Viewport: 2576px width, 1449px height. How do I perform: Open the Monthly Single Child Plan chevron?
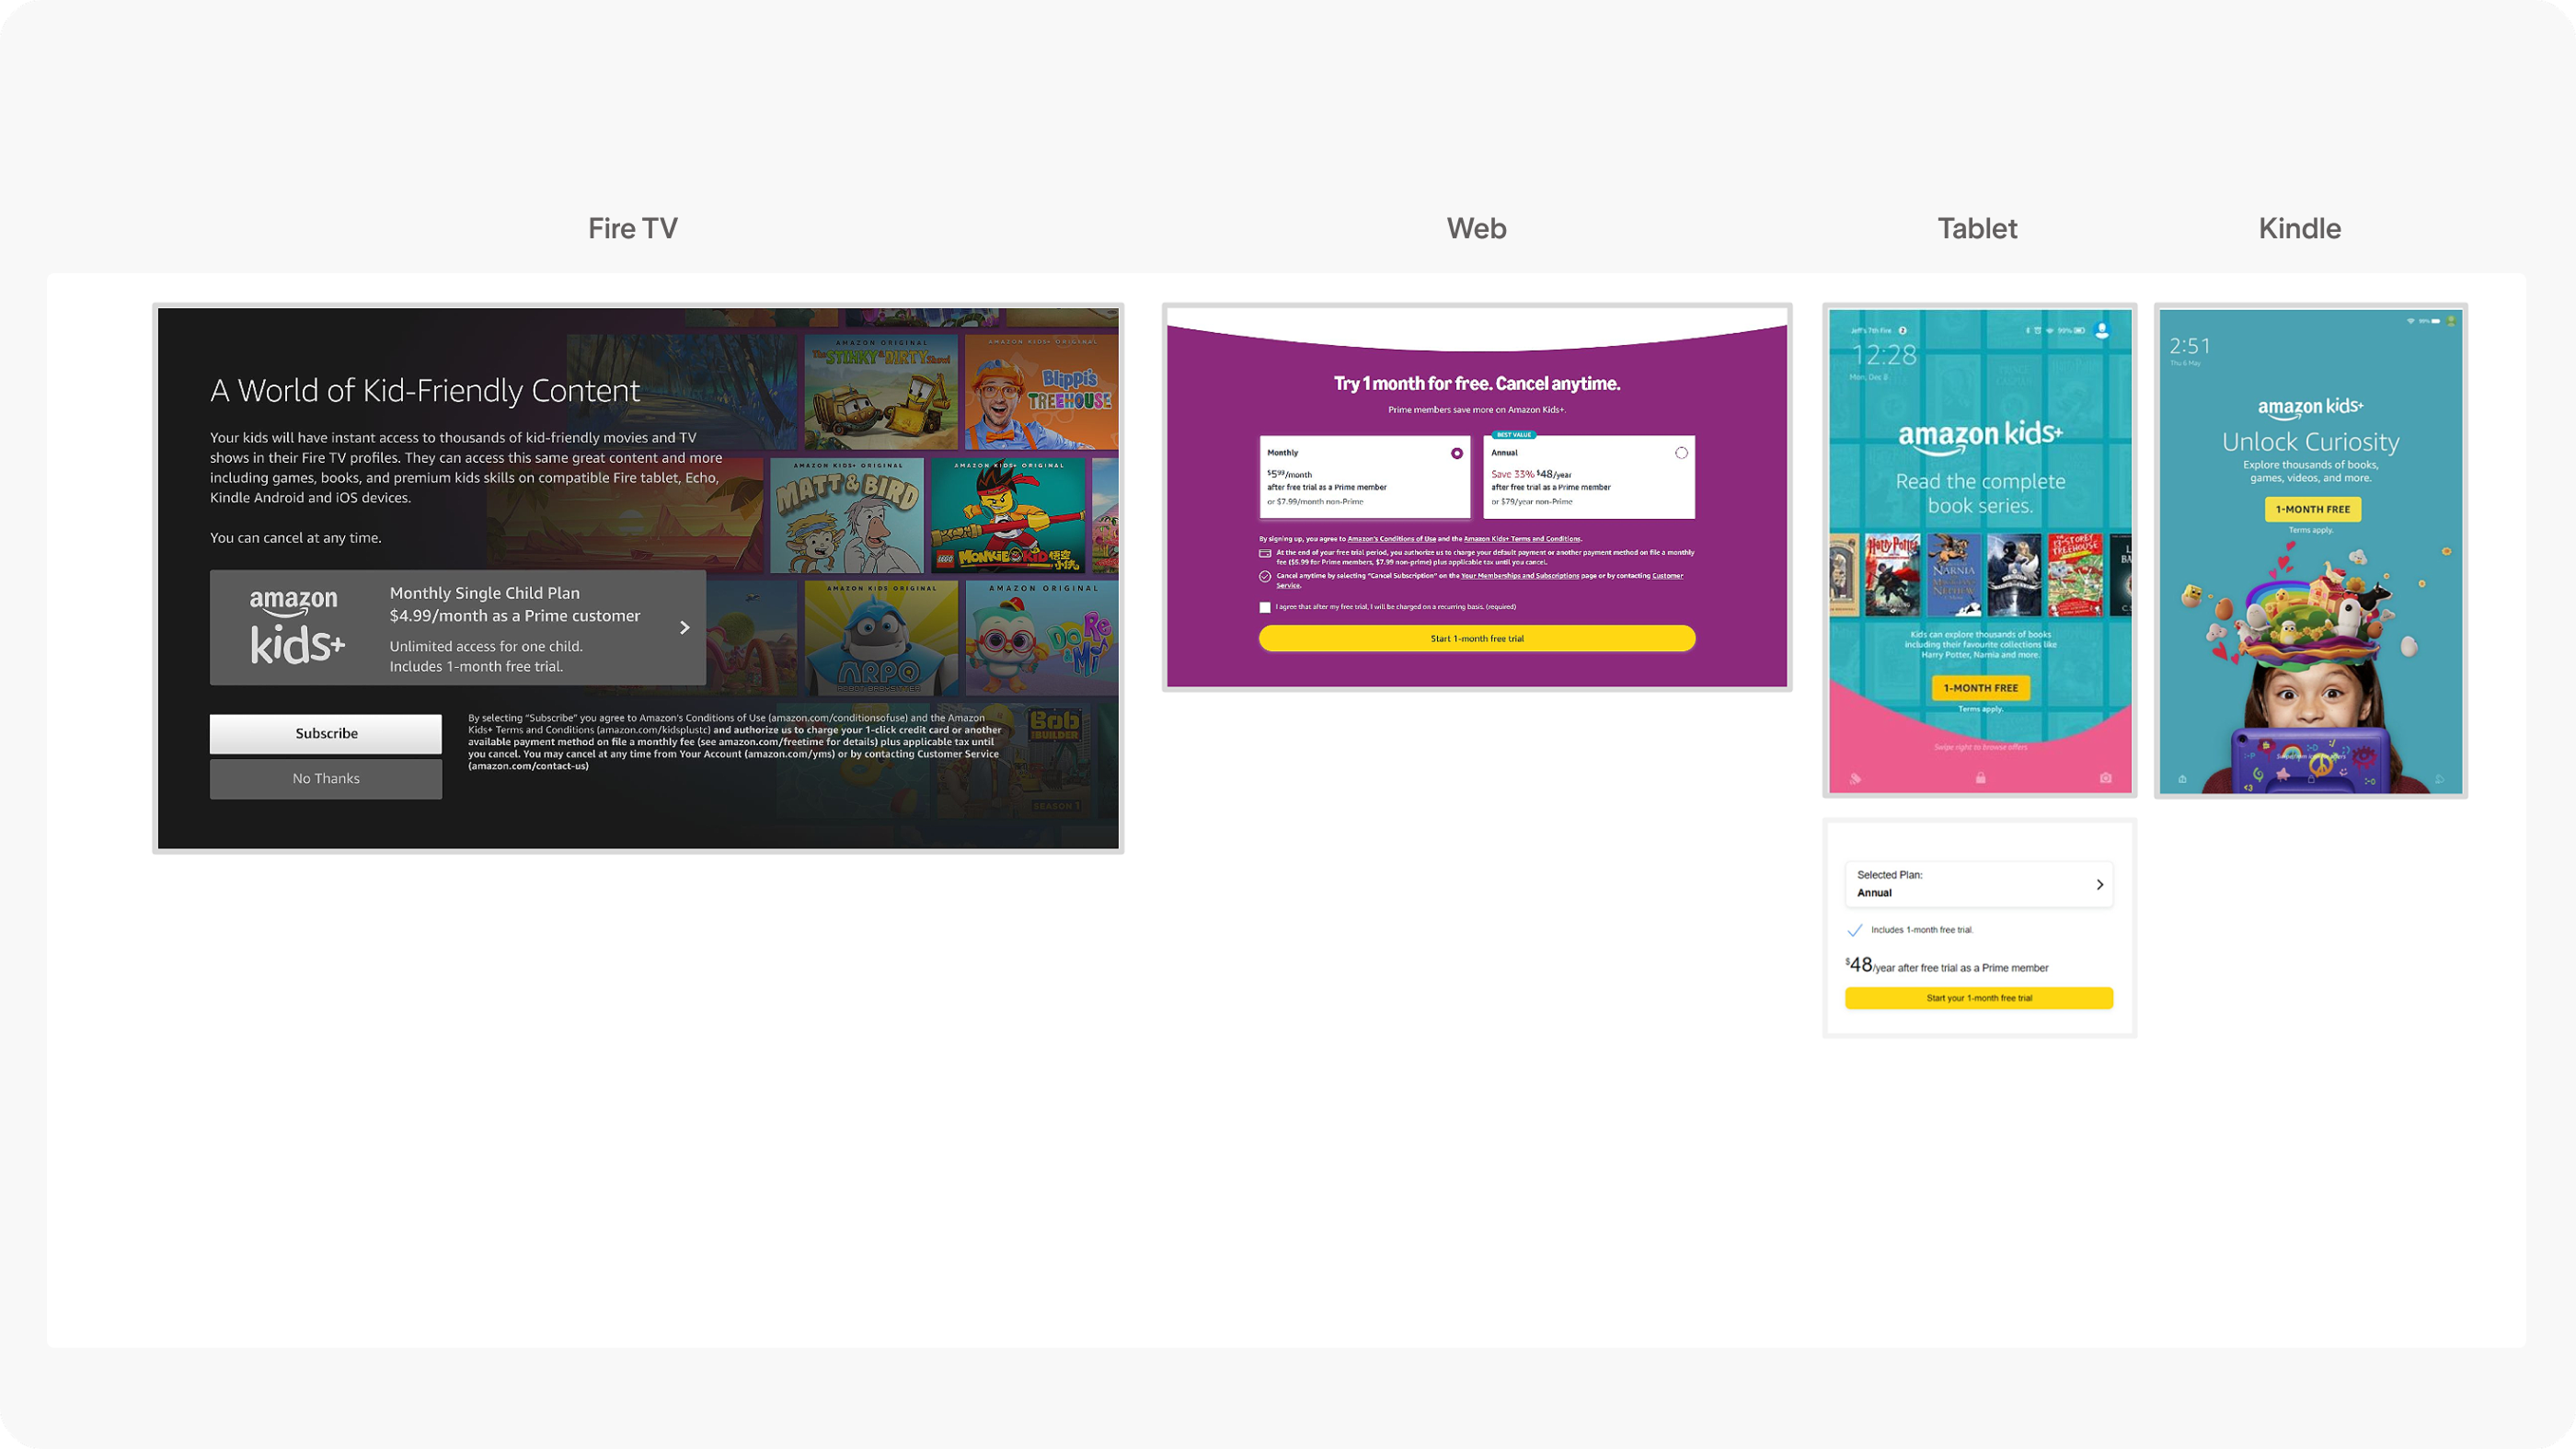pyautogui.click(x=685, y=628)
